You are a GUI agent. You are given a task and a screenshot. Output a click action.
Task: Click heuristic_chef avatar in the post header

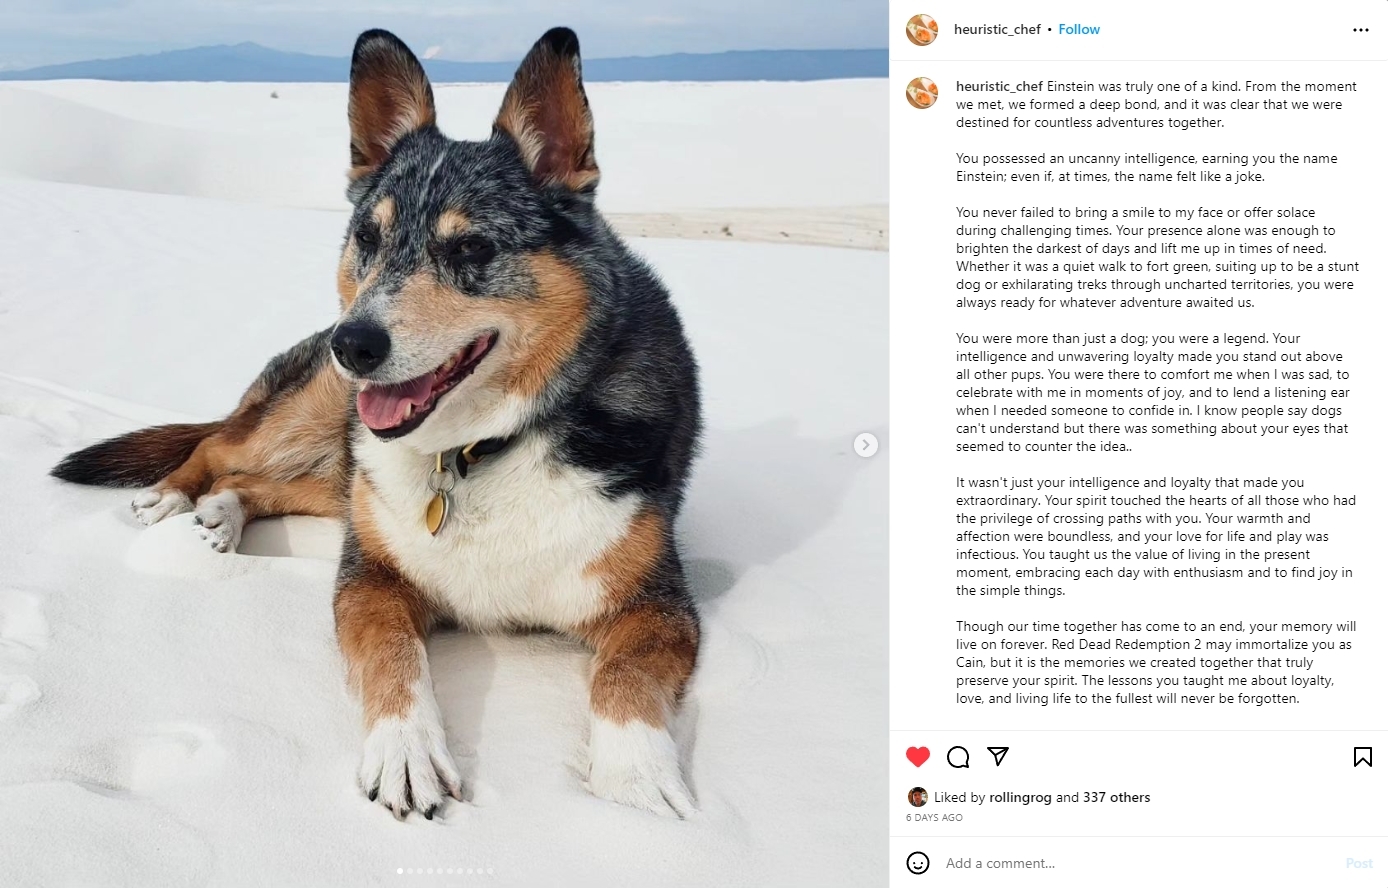922,30
